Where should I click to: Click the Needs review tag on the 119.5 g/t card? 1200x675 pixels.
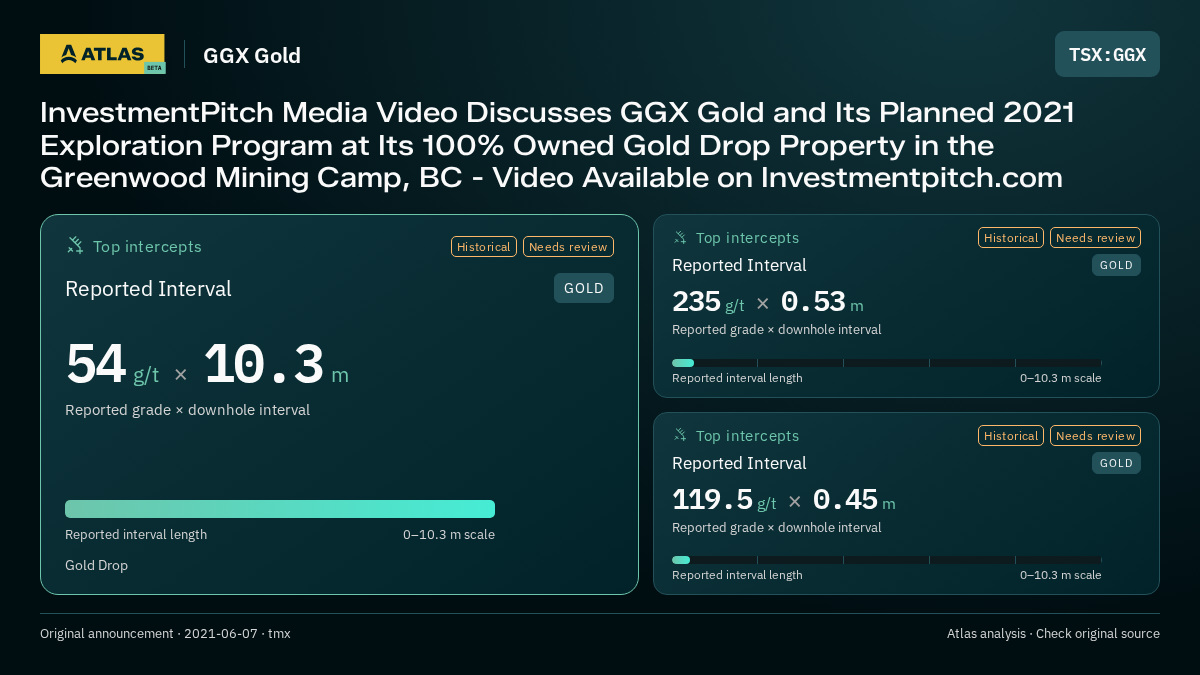click(1095, 436)
